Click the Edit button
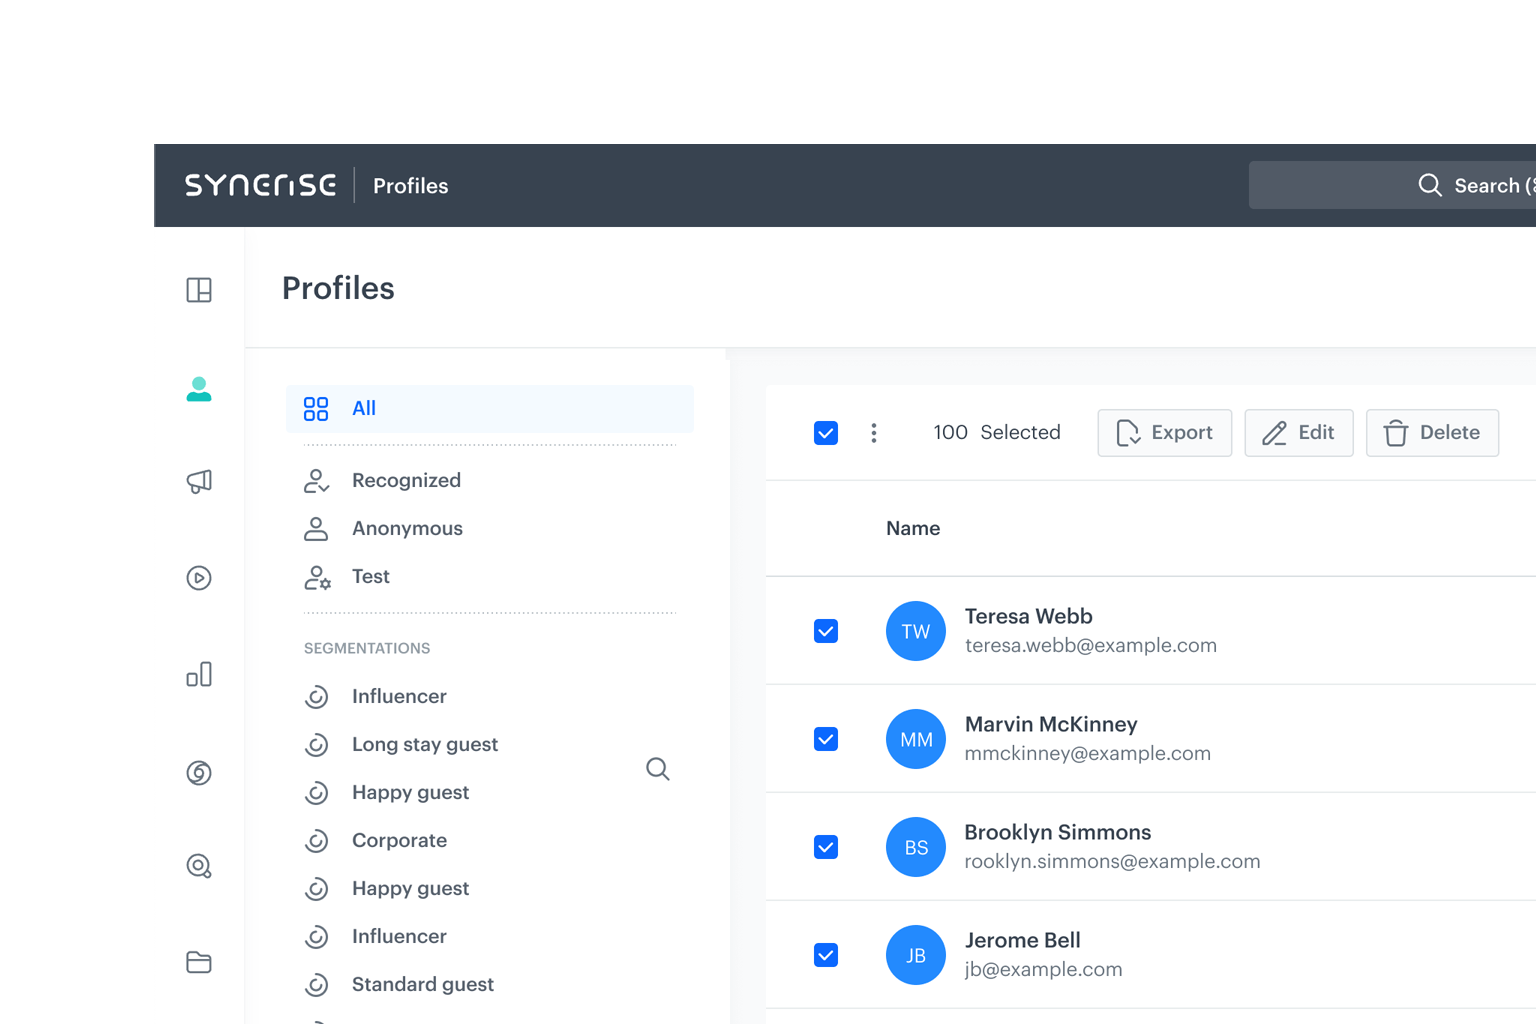This screenshot has width=1536, height=1024. 1298,432
